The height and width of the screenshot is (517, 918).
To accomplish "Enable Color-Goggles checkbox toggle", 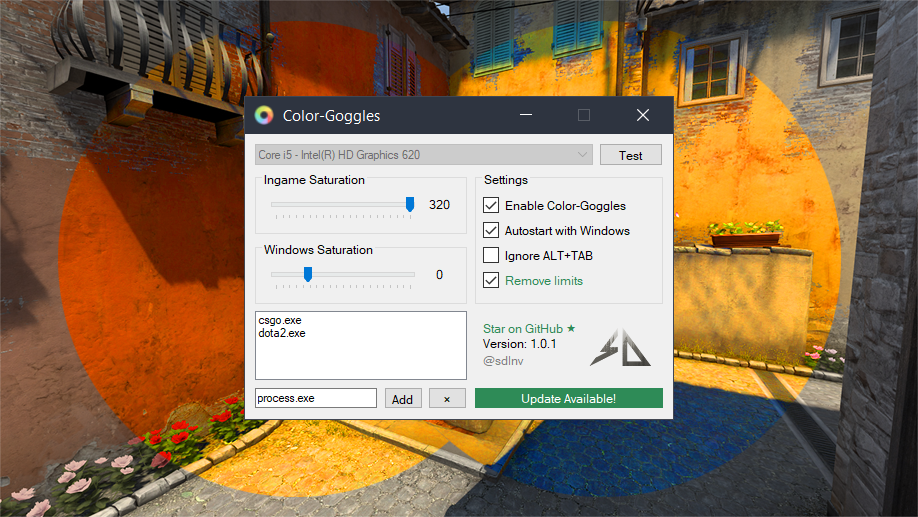I will pyautogui.click(x=491, y=206).
